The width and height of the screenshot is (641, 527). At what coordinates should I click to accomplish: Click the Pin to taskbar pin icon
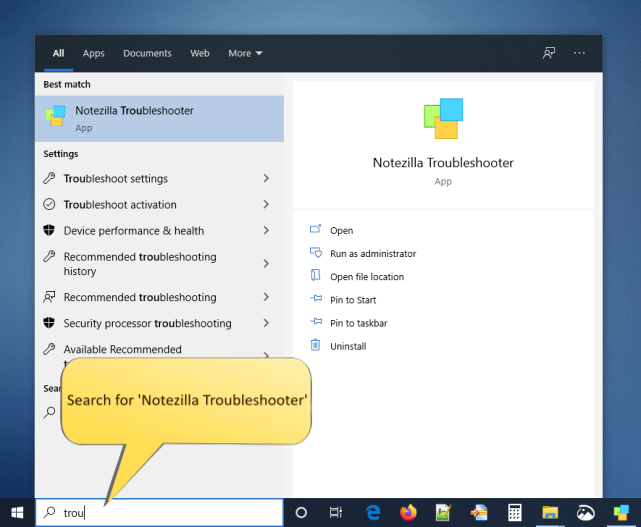(x=316, y=322)
